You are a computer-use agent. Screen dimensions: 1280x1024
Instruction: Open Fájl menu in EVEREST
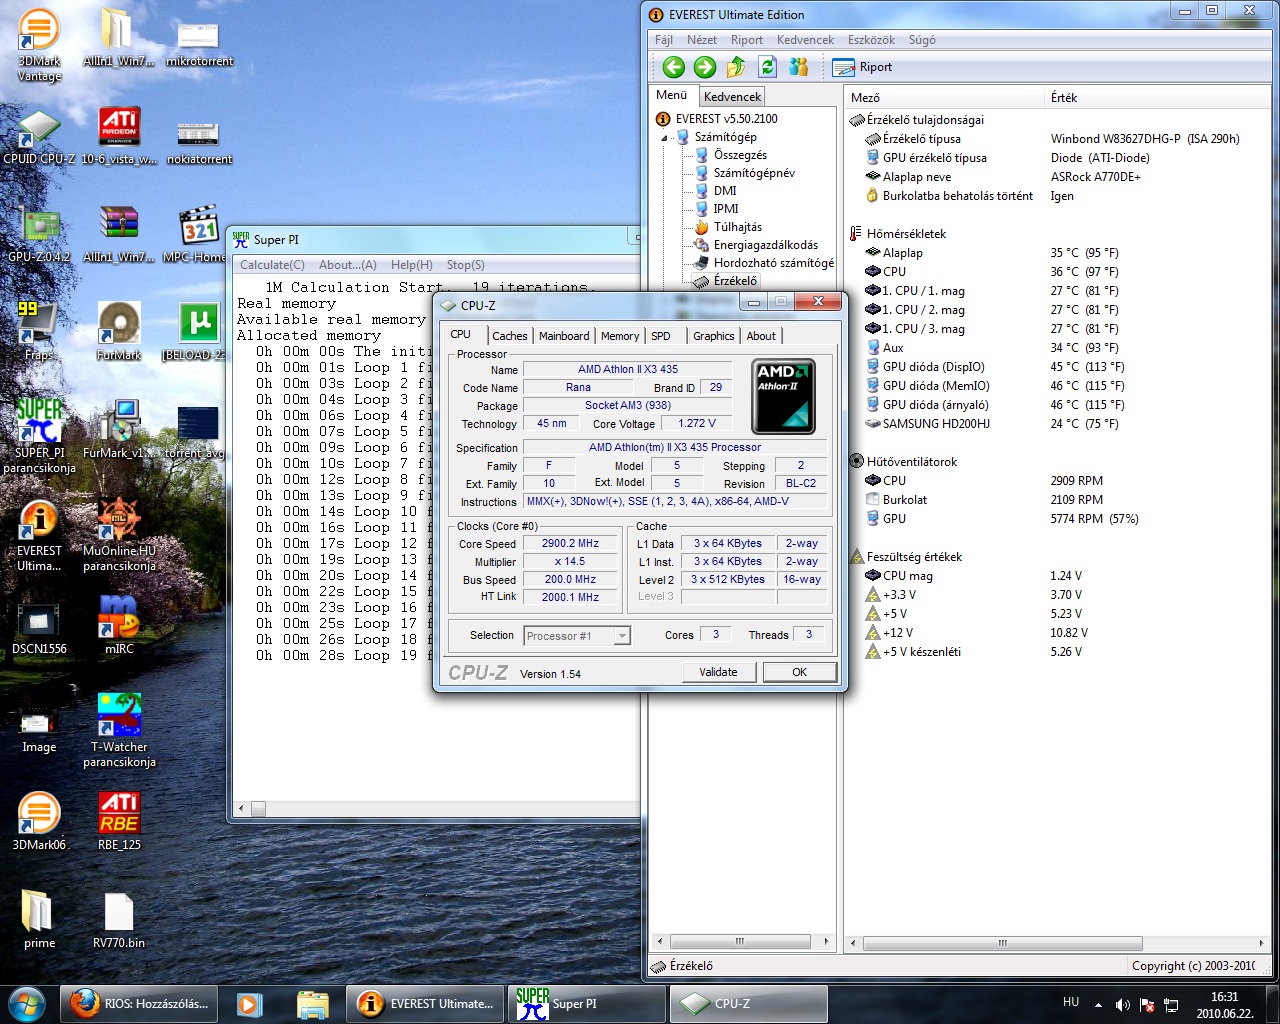pos(664,40)
